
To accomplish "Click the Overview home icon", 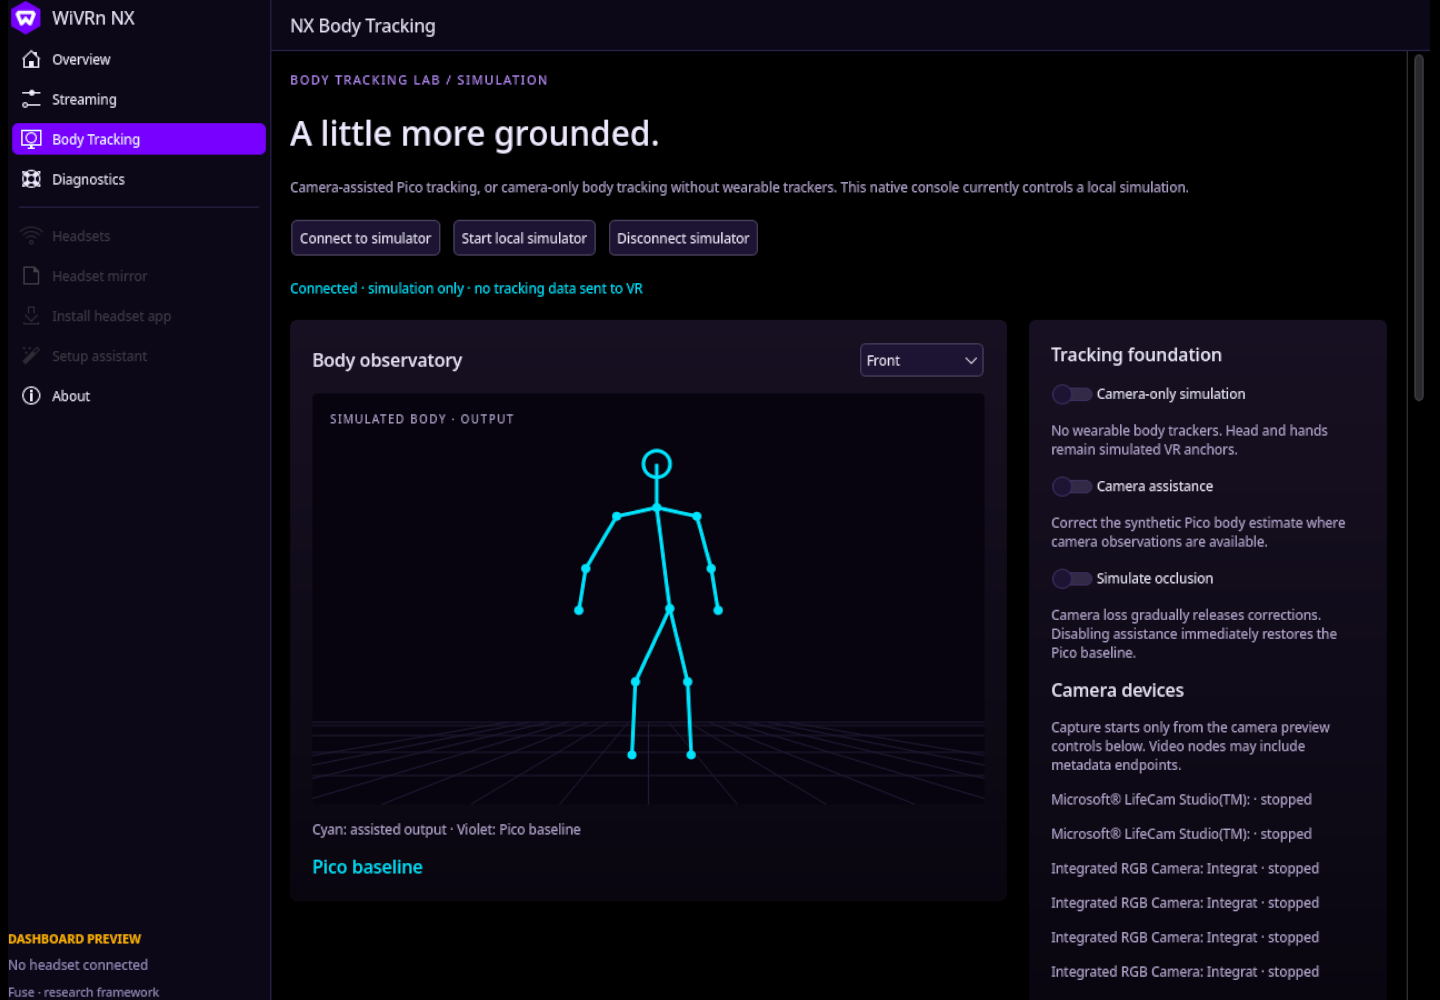I will click(x=31, y=59).
